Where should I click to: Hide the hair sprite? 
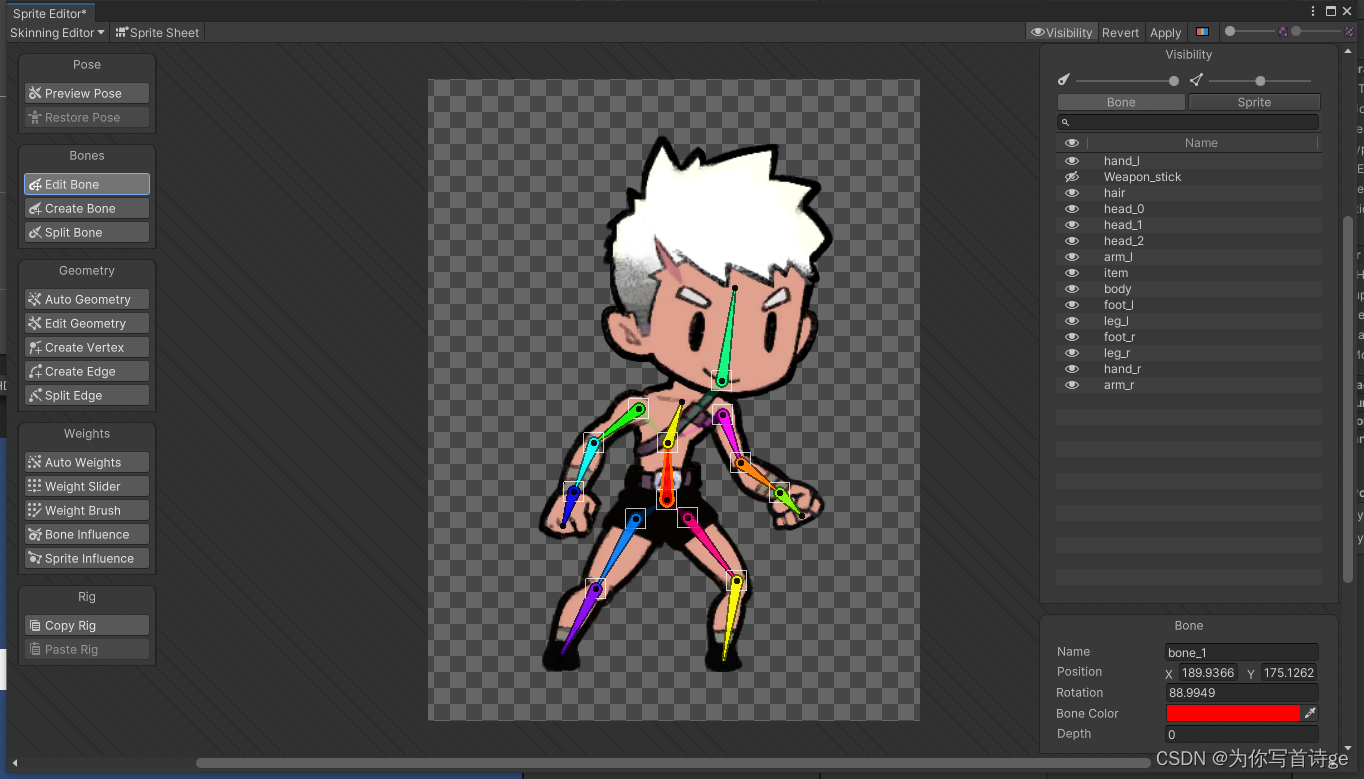1072,193
